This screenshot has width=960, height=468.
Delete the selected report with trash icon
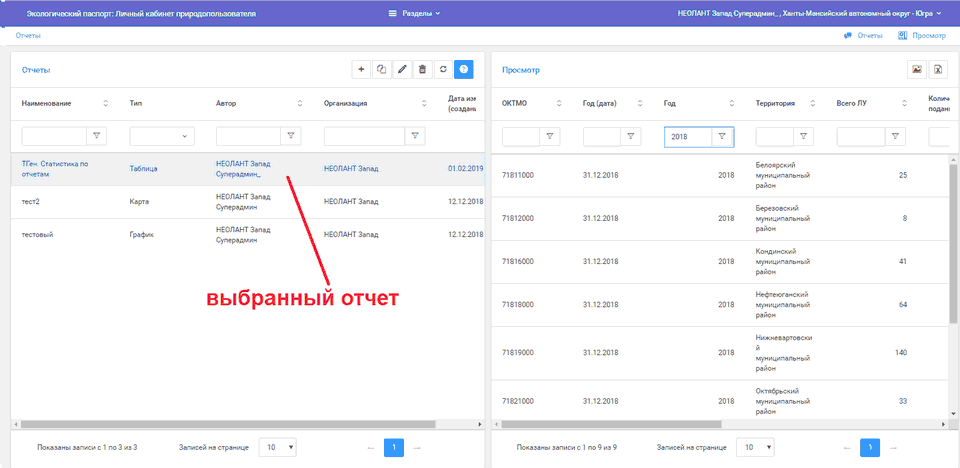coord(422,70)
